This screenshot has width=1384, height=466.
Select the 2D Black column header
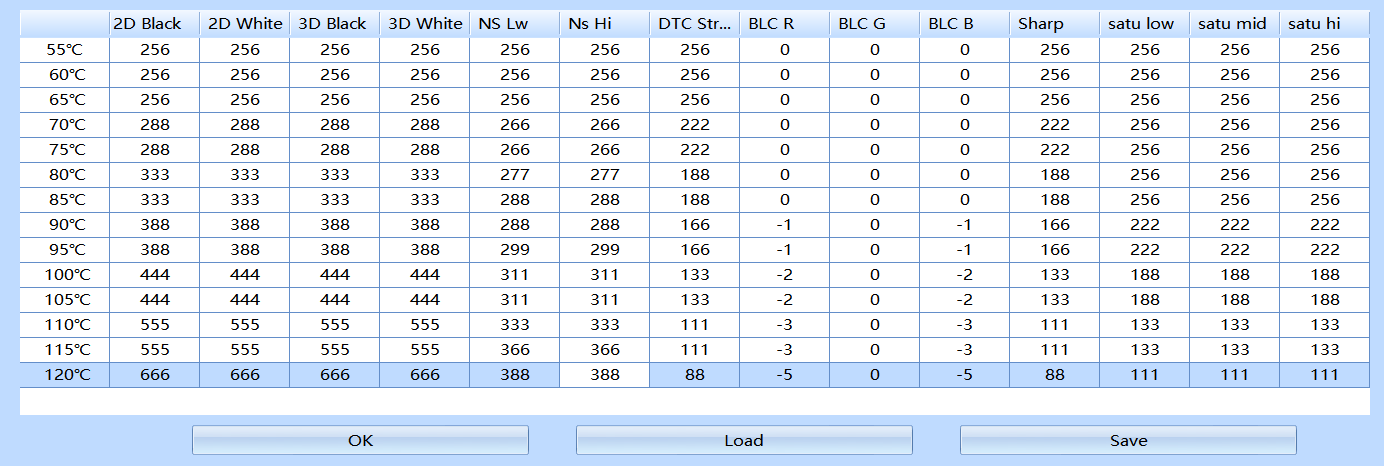coord(155,24)
